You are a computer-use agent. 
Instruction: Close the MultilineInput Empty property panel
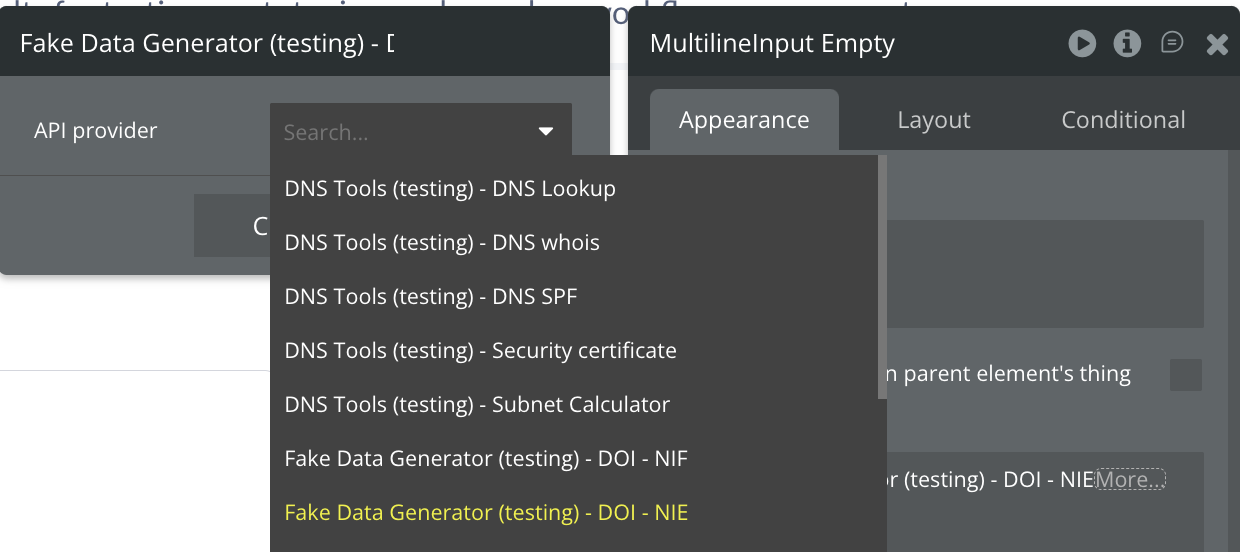1217,44
